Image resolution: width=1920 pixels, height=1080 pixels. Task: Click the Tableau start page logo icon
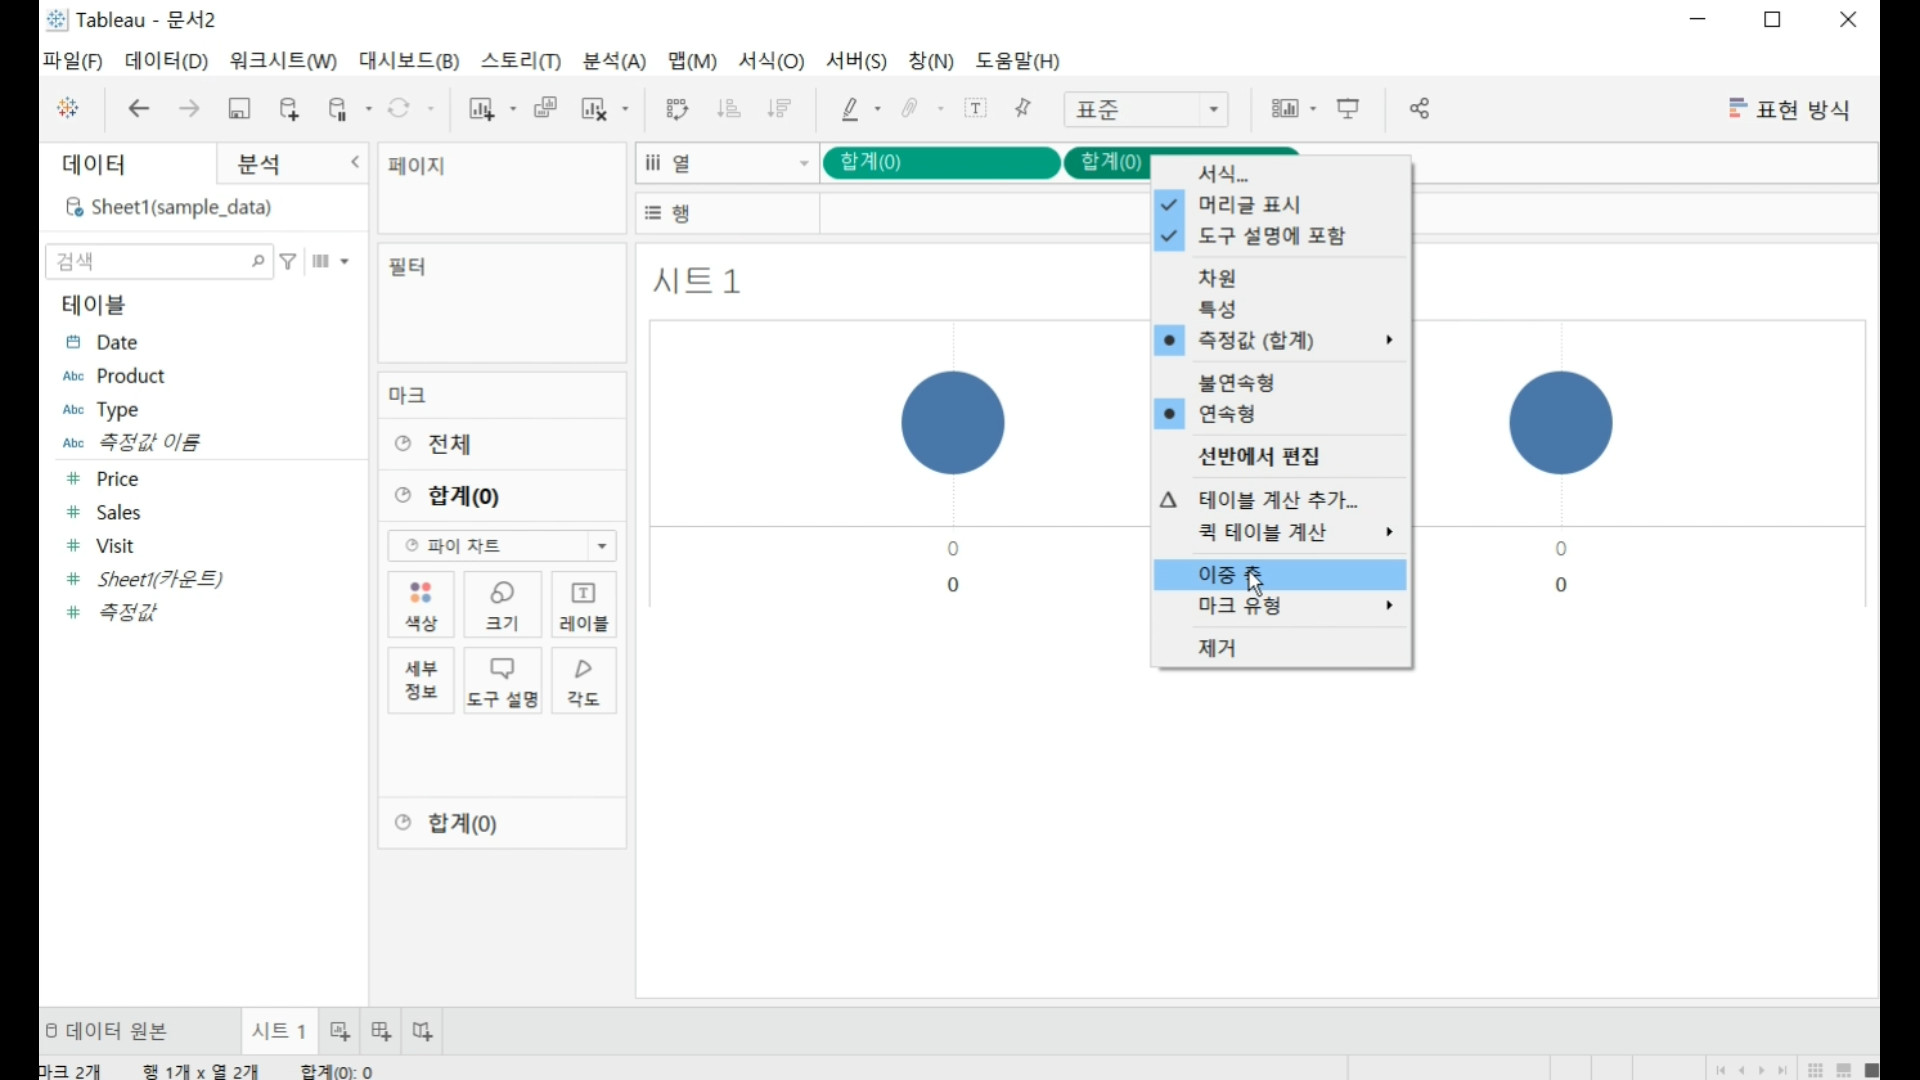pos(68,108)
